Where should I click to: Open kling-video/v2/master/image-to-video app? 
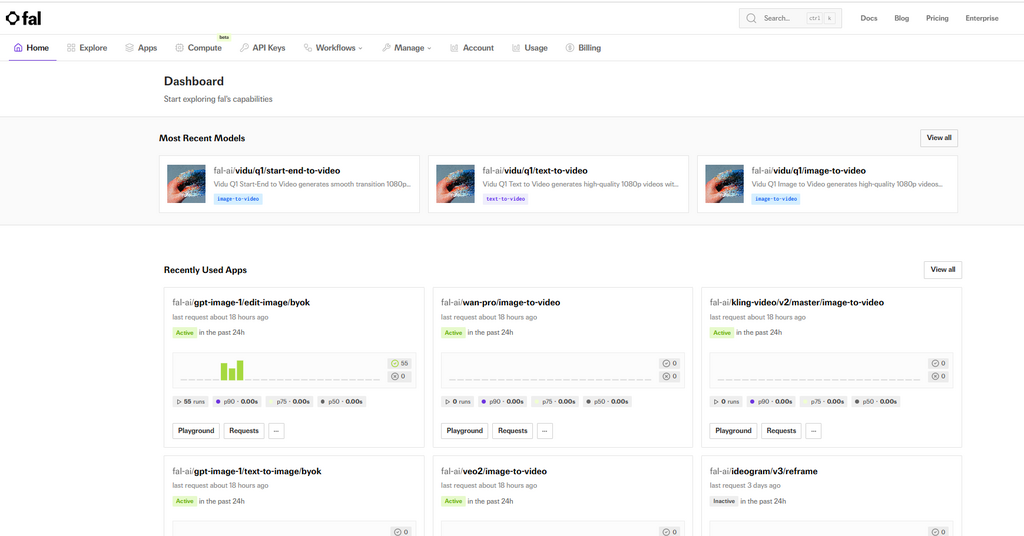797,302
